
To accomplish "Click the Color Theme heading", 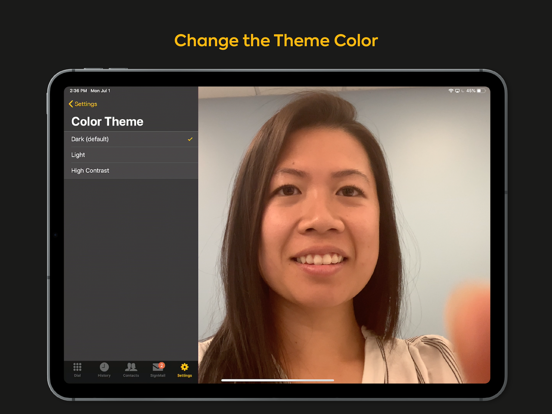I will [x=107, y=121].
